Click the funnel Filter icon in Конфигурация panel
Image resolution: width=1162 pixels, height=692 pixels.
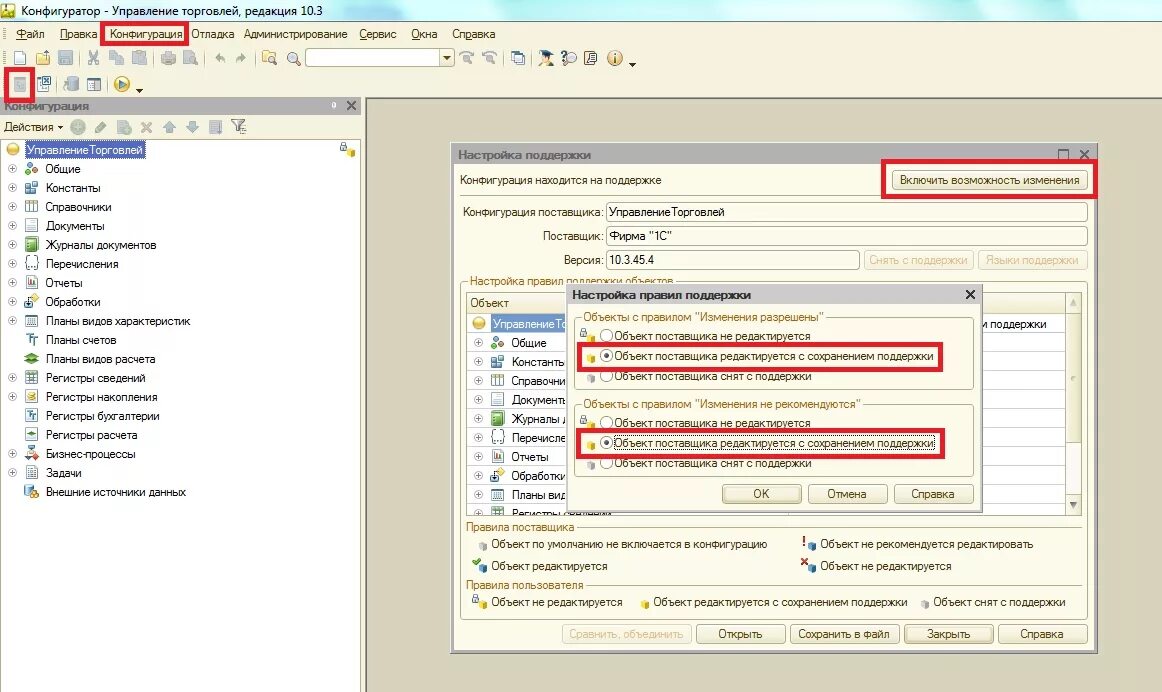click(x=238, y=127)
